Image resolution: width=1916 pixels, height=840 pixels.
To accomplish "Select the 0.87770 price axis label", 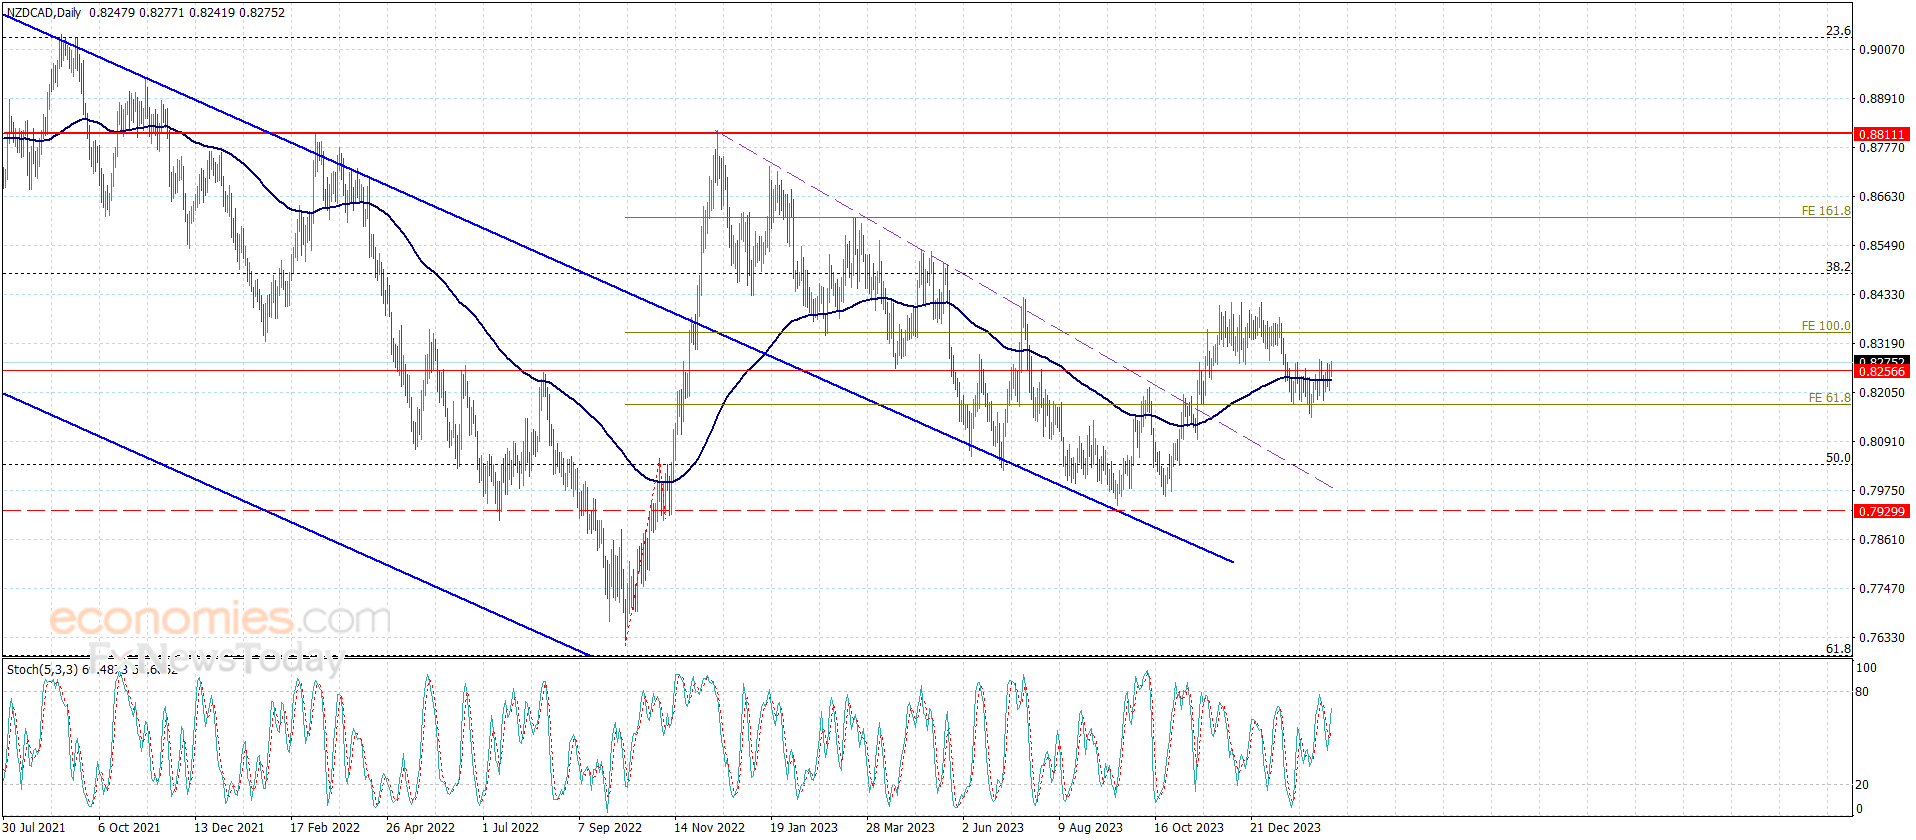I will 1881,148.
